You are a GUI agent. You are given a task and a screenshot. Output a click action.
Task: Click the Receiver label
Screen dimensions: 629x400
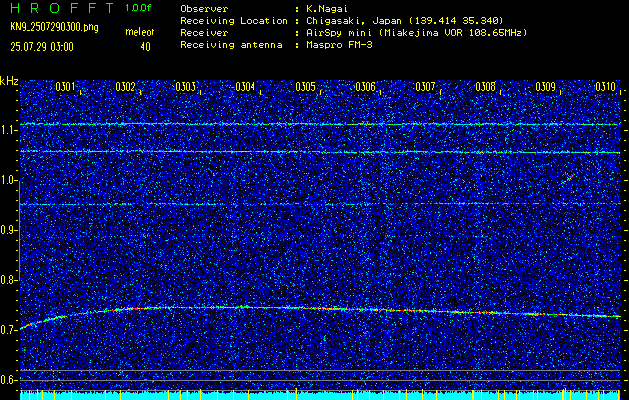tap(204, 32)
